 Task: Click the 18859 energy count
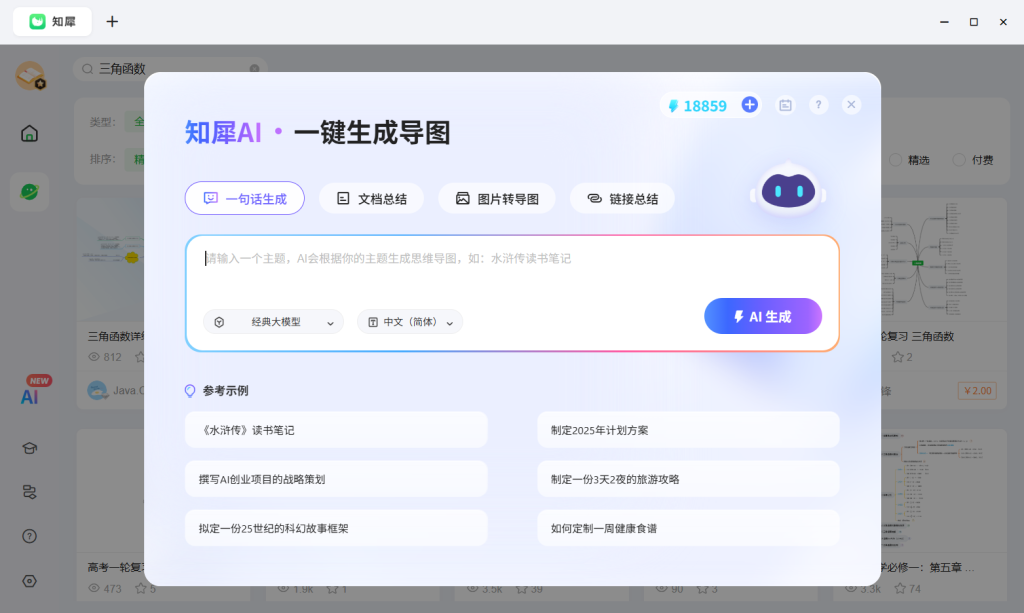705,106
